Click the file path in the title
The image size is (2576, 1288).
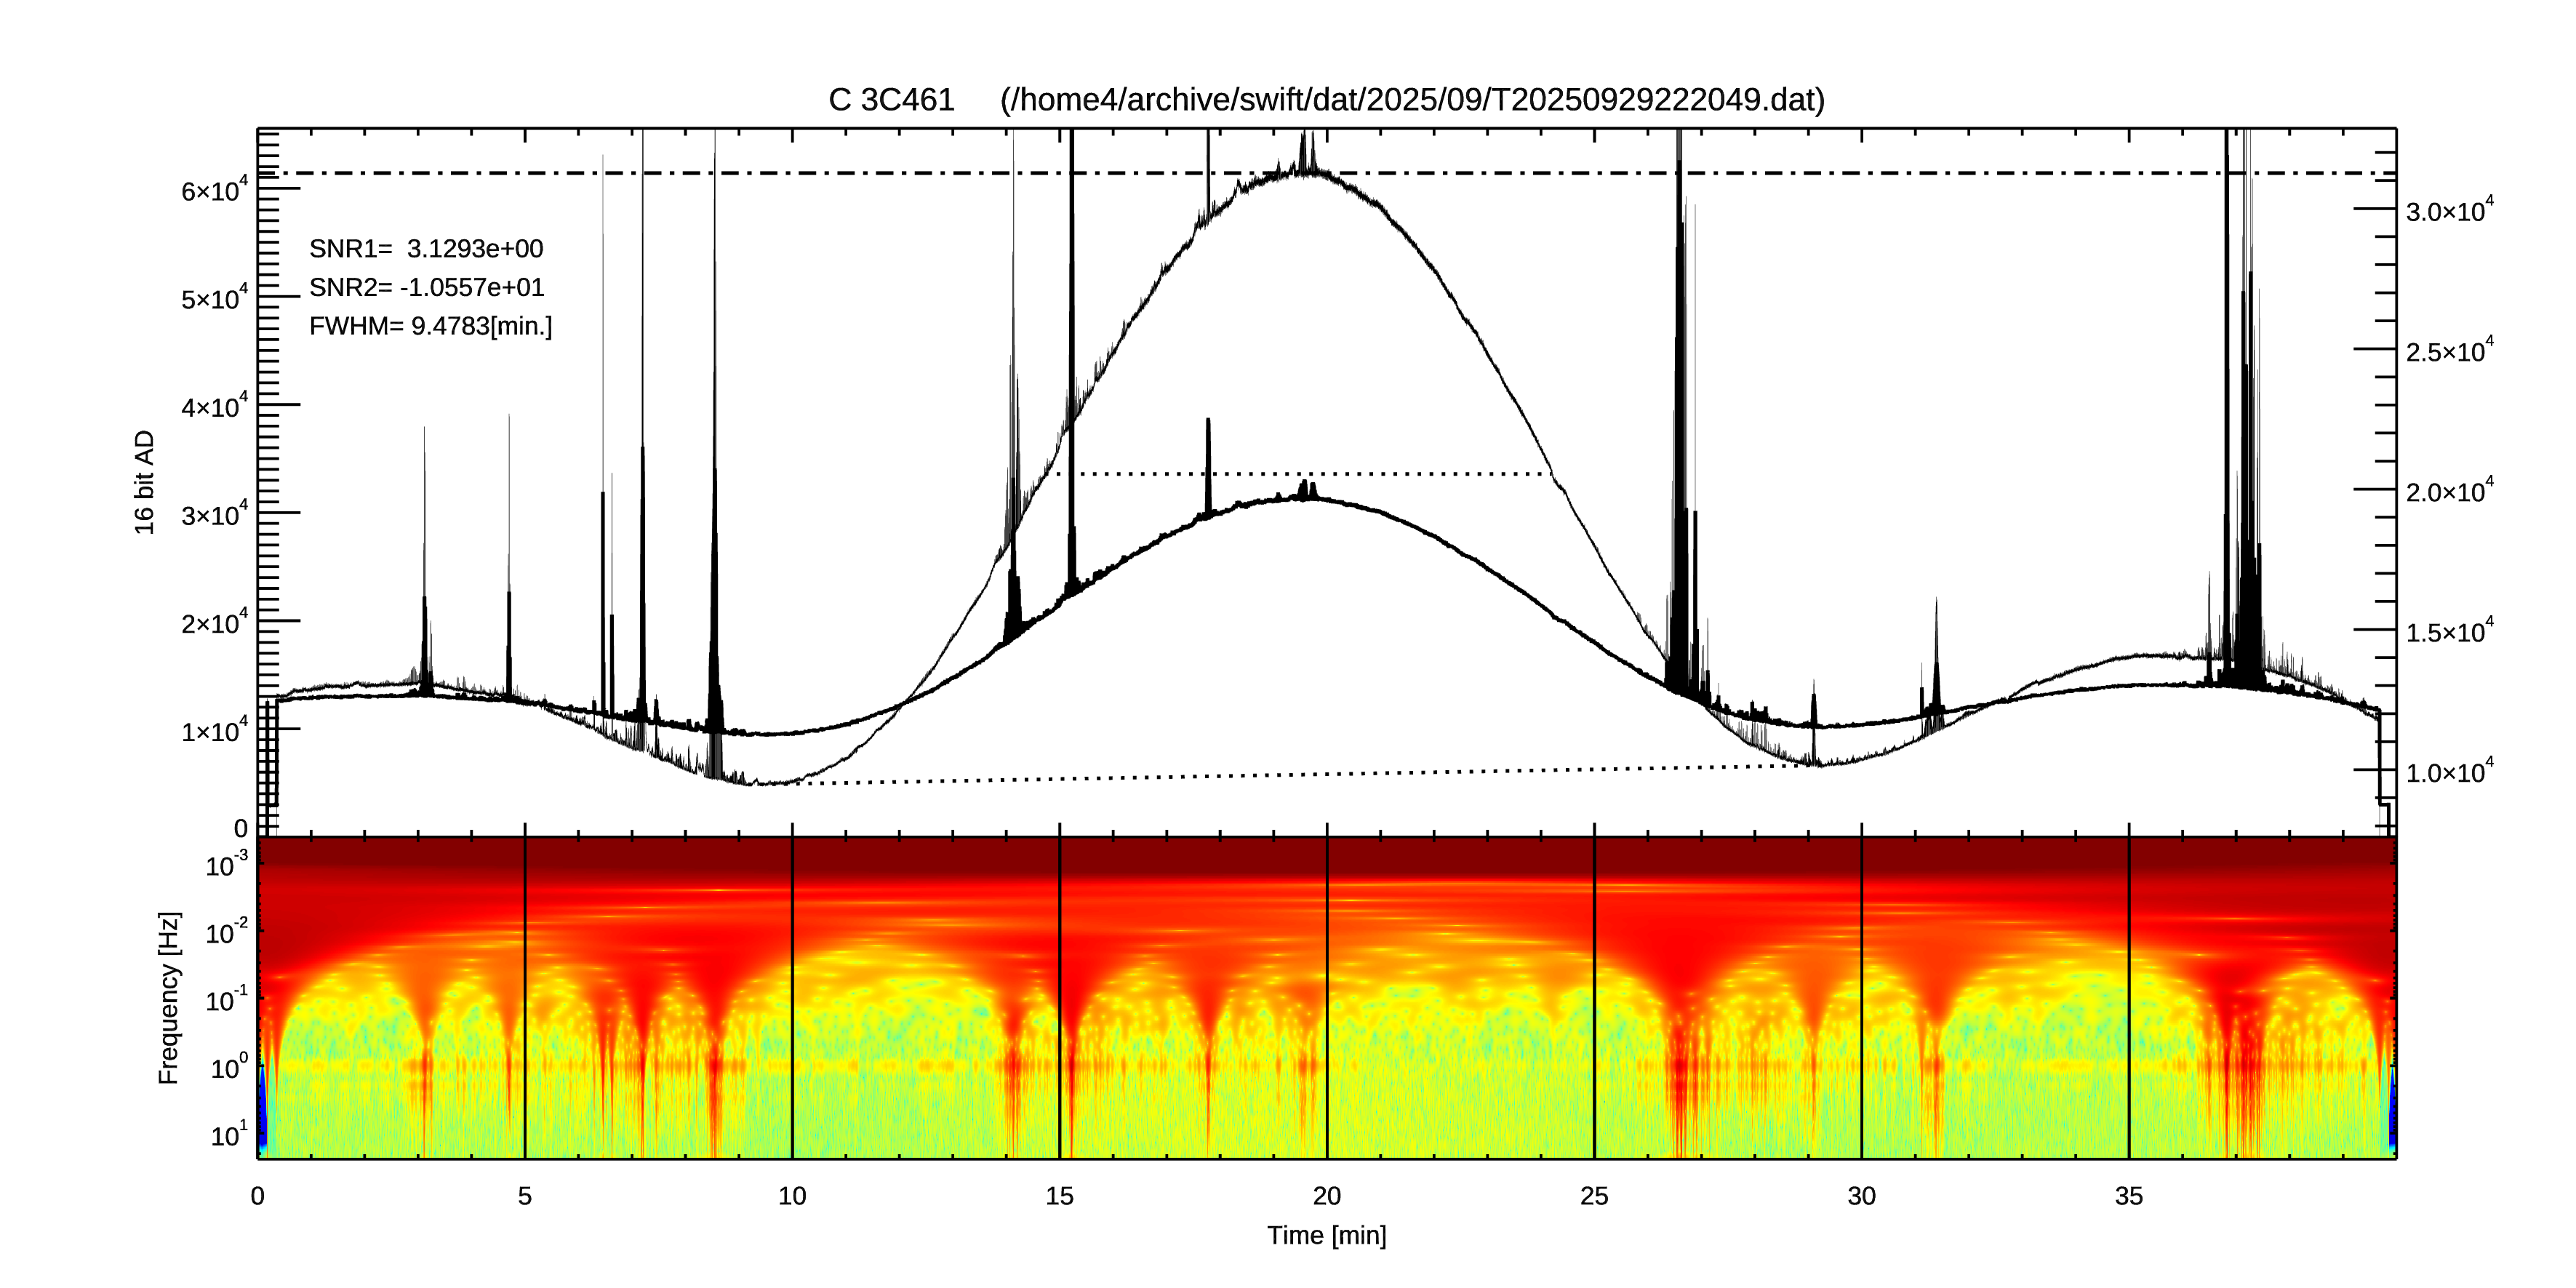pyautogui.click(x=1412, y=100)
